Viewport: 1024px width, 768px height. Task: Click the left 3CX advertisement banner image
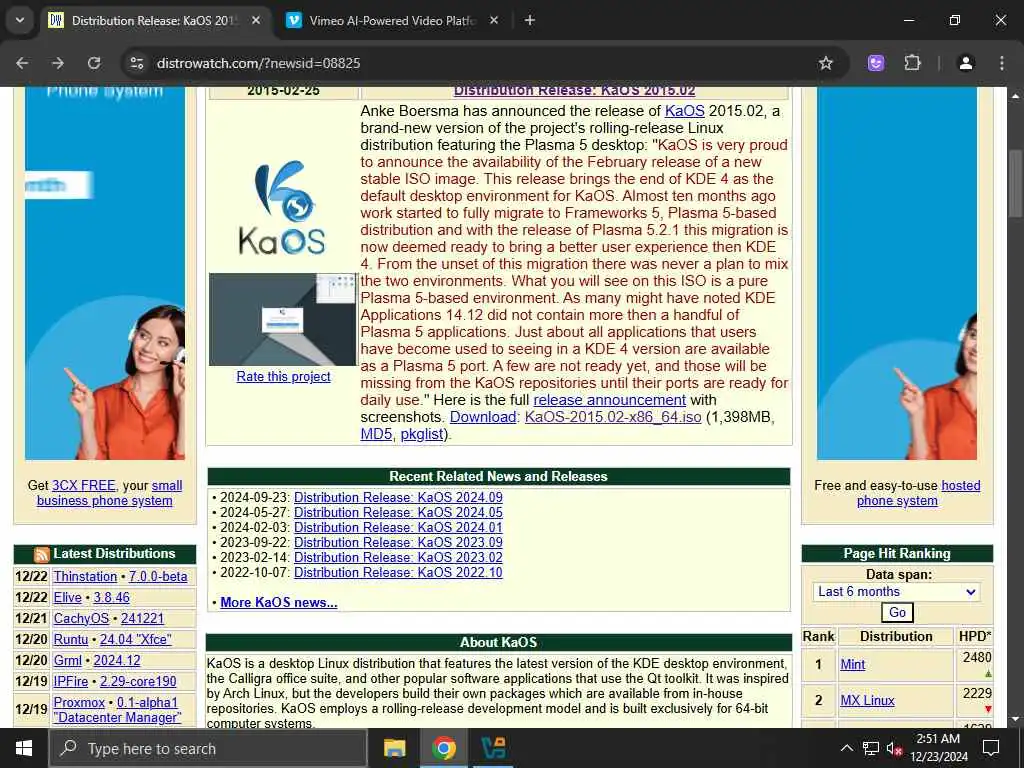point(104,274)
